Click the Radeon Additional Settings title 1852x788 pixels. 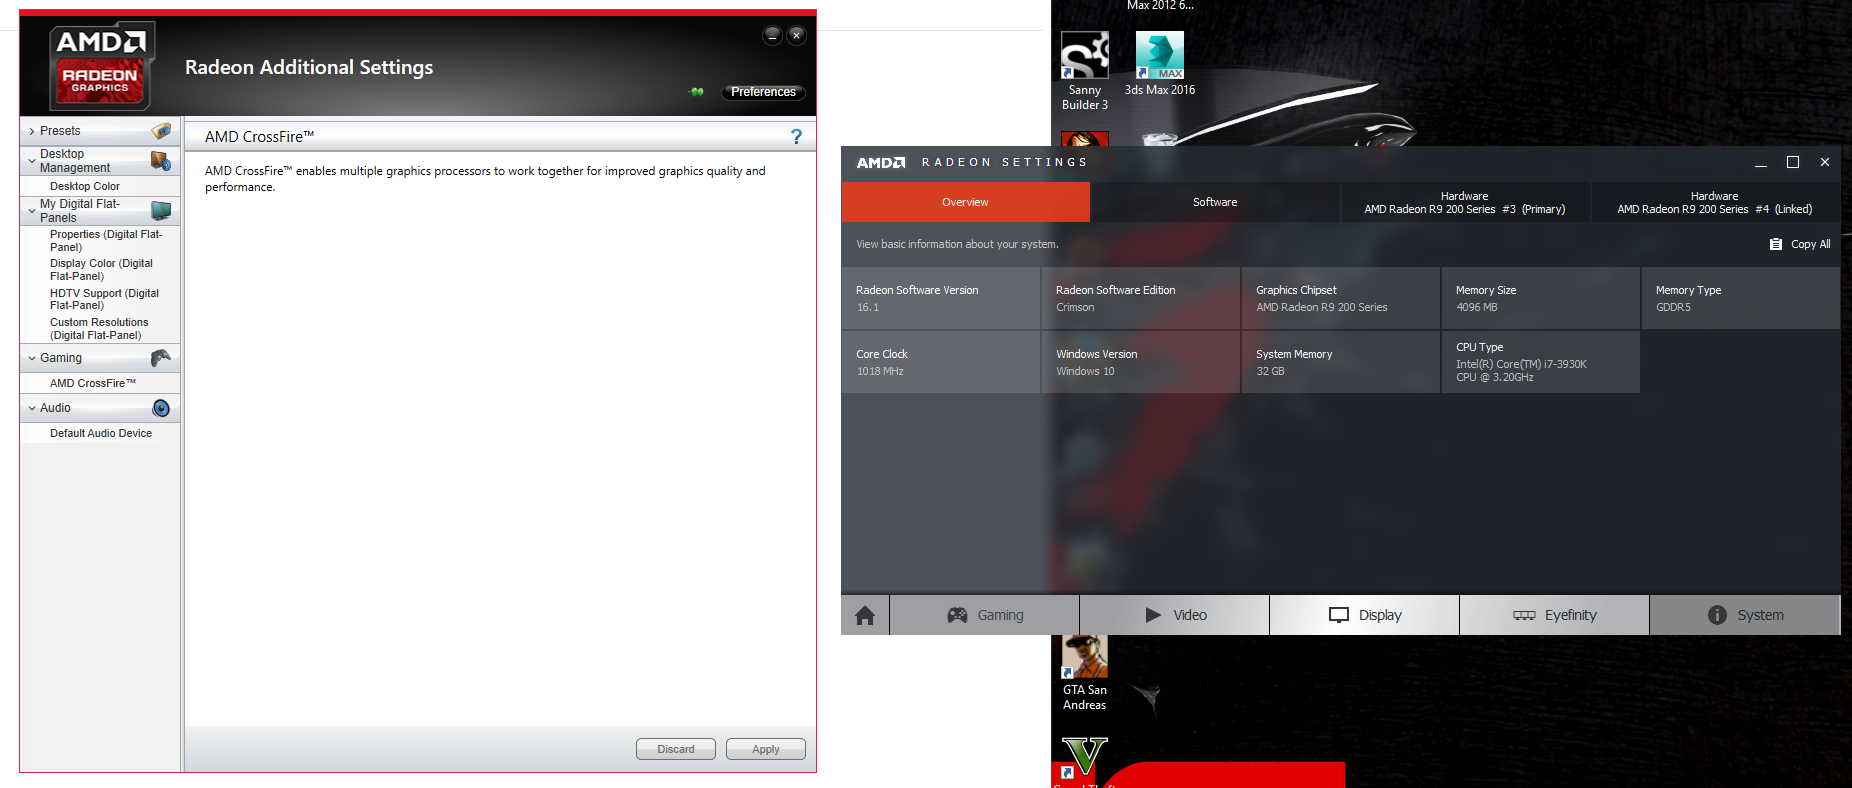pos(309,67)
